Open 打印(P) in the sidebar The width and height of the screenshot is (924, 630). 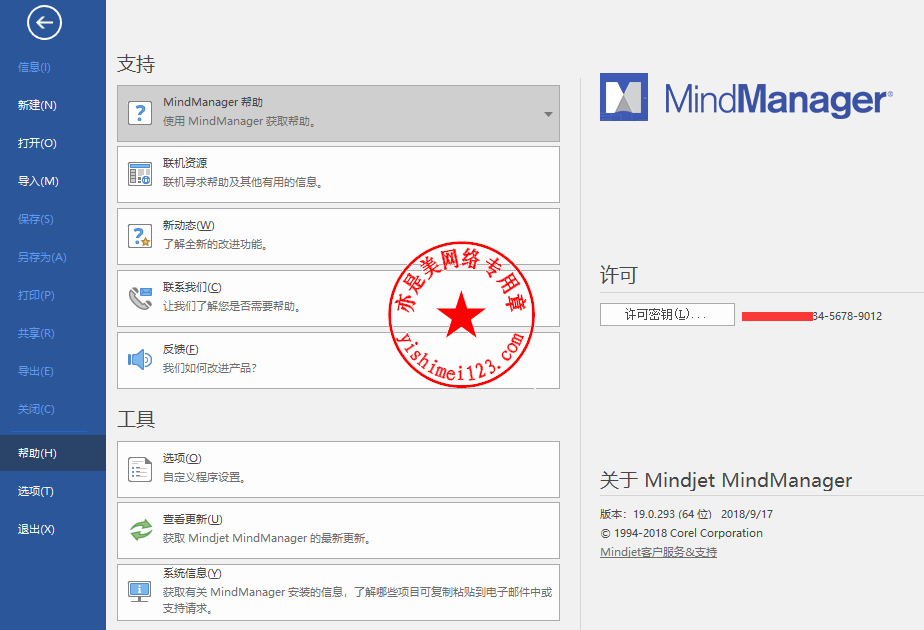pyautogui.click(x=36, y=295)
